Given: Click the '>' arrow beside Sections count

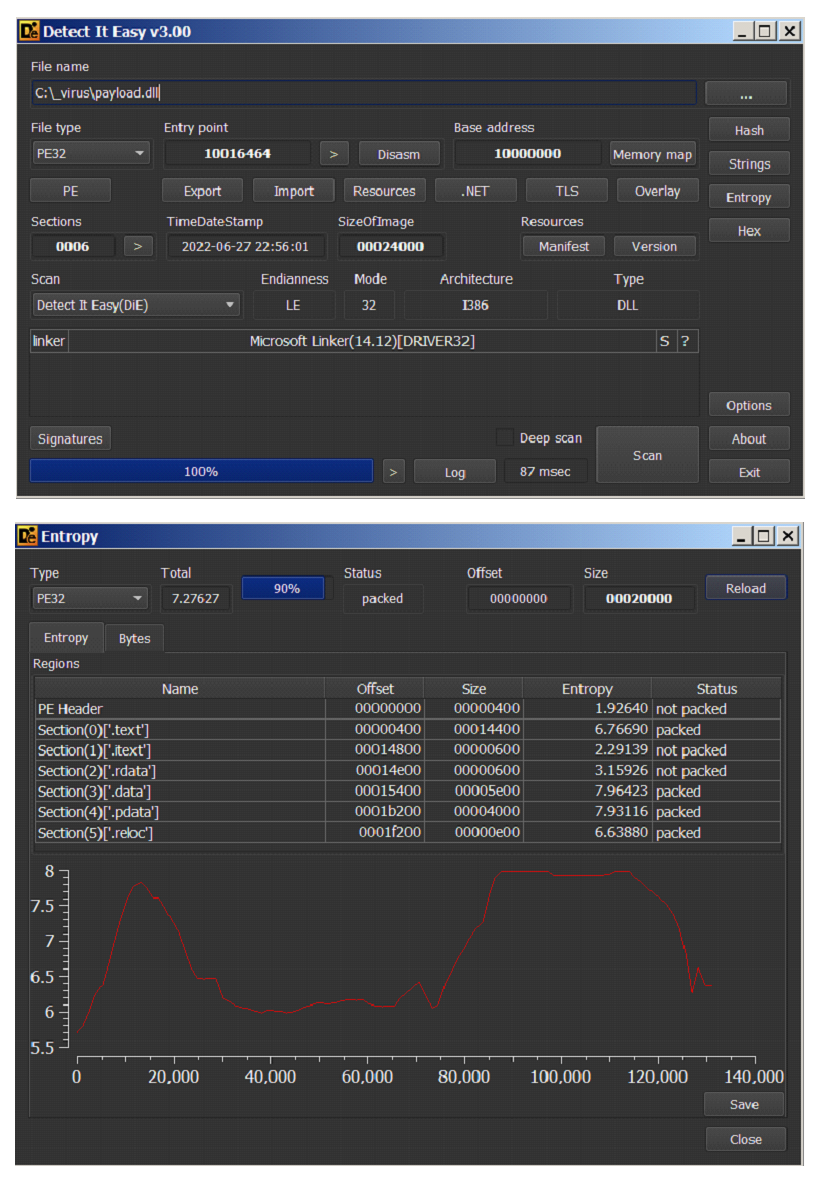Looking at the screenshot, I should [139, 246].
